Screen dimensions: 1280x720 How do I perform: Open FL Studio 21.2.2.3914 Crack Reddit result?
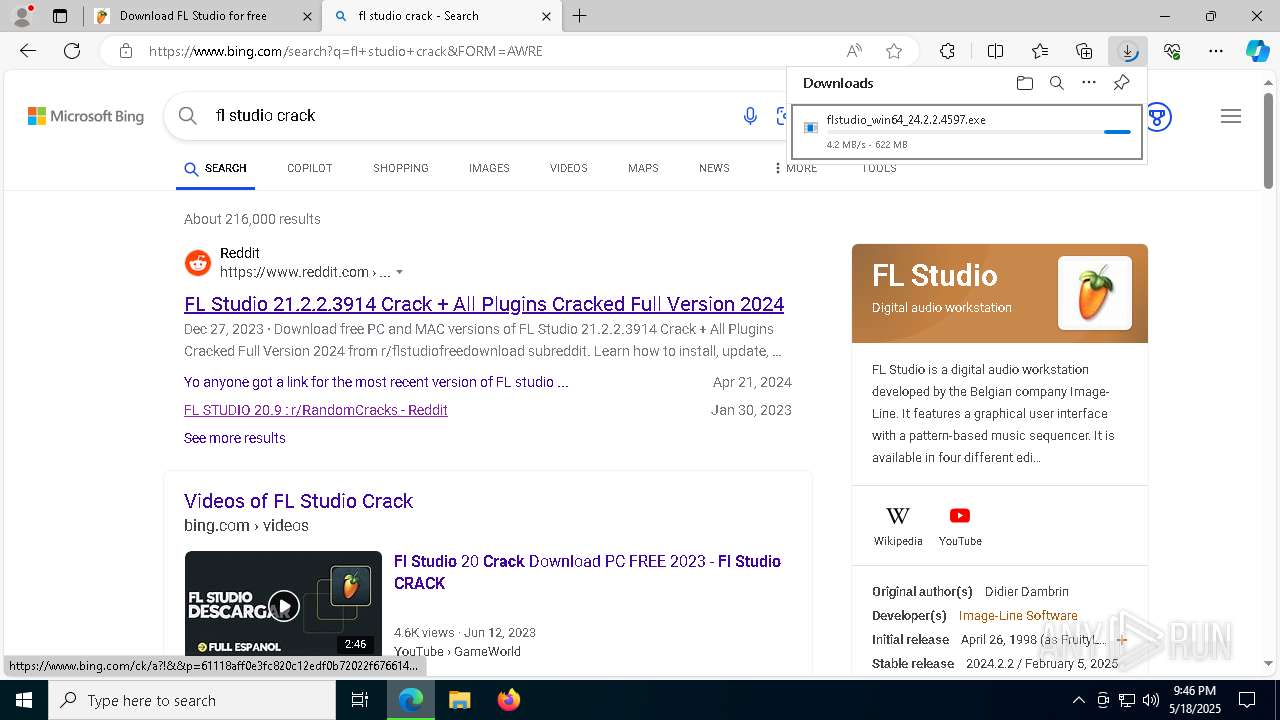point(484,304)
